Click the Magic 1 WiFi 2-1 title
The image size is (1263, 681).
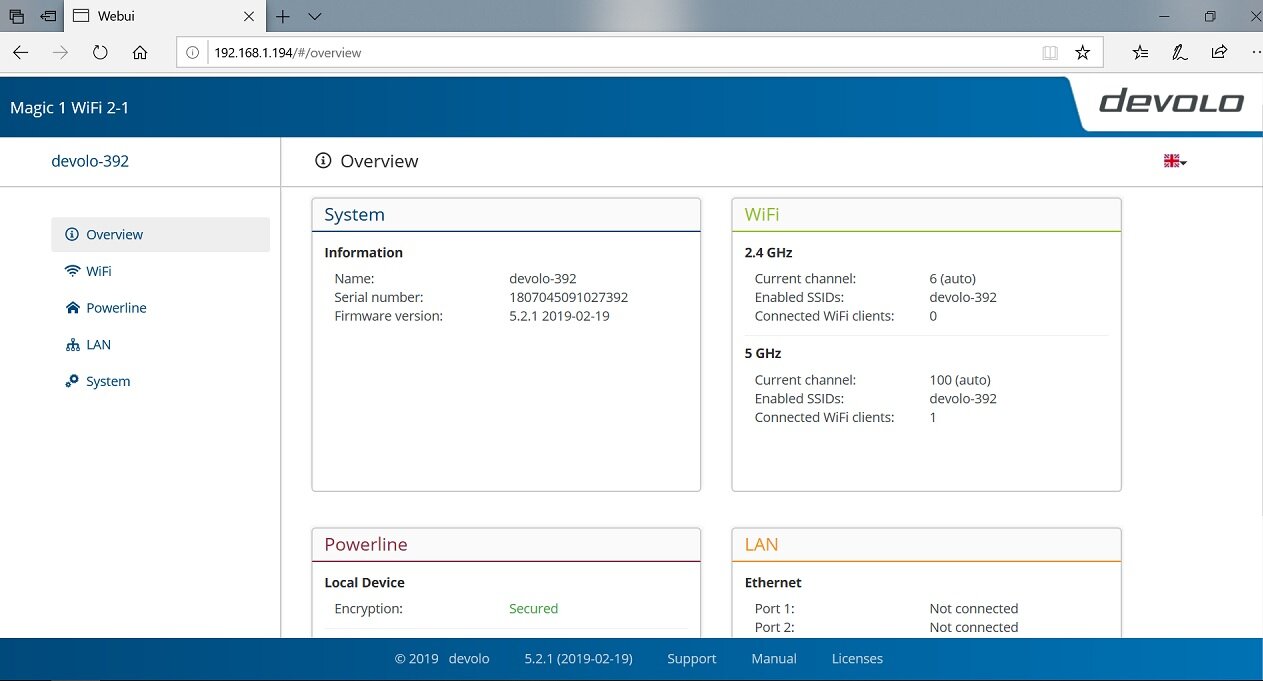click(69, 108)
